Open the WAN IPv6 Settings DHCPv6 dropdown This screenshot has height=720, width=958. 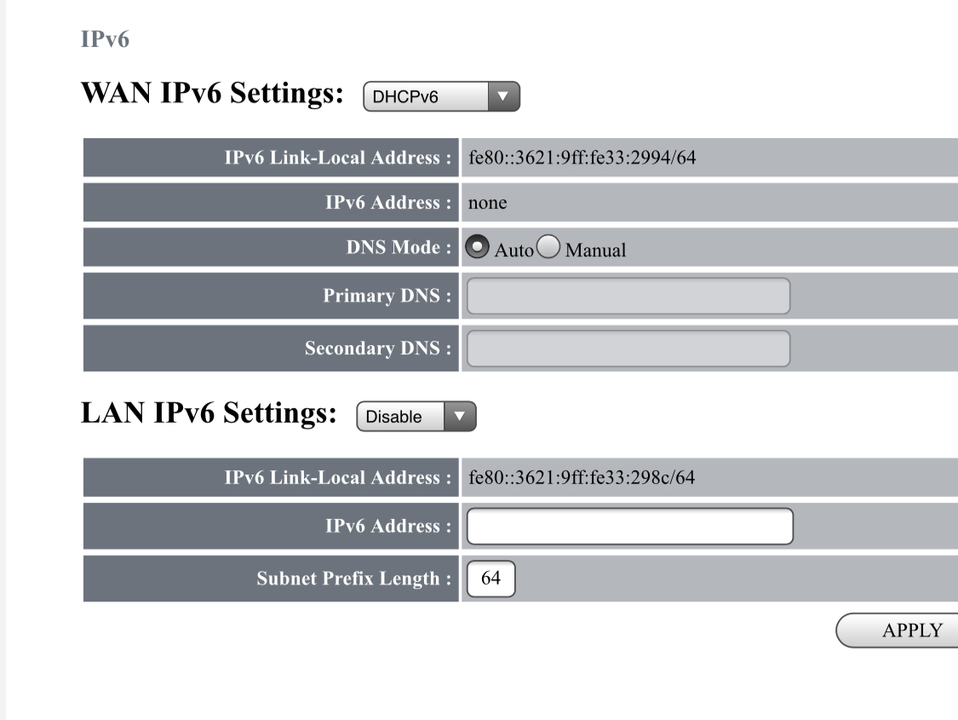(x=441, y=97)
